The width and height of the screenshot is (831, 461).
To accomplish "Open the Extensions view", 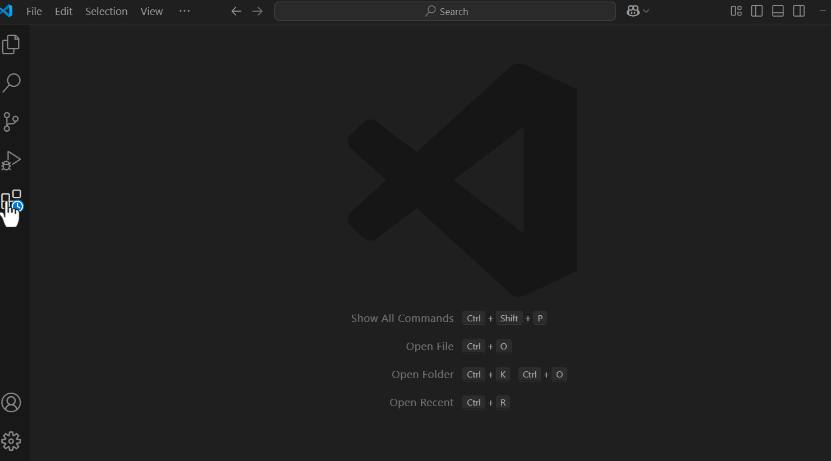I will (x=11, y=200).
